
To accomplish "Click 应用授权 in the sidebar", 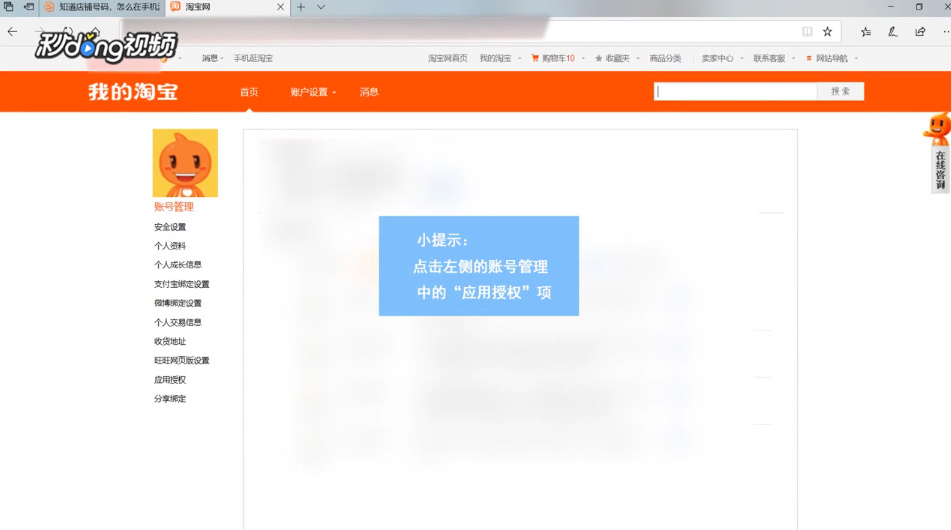I will [x=170, y=380].
